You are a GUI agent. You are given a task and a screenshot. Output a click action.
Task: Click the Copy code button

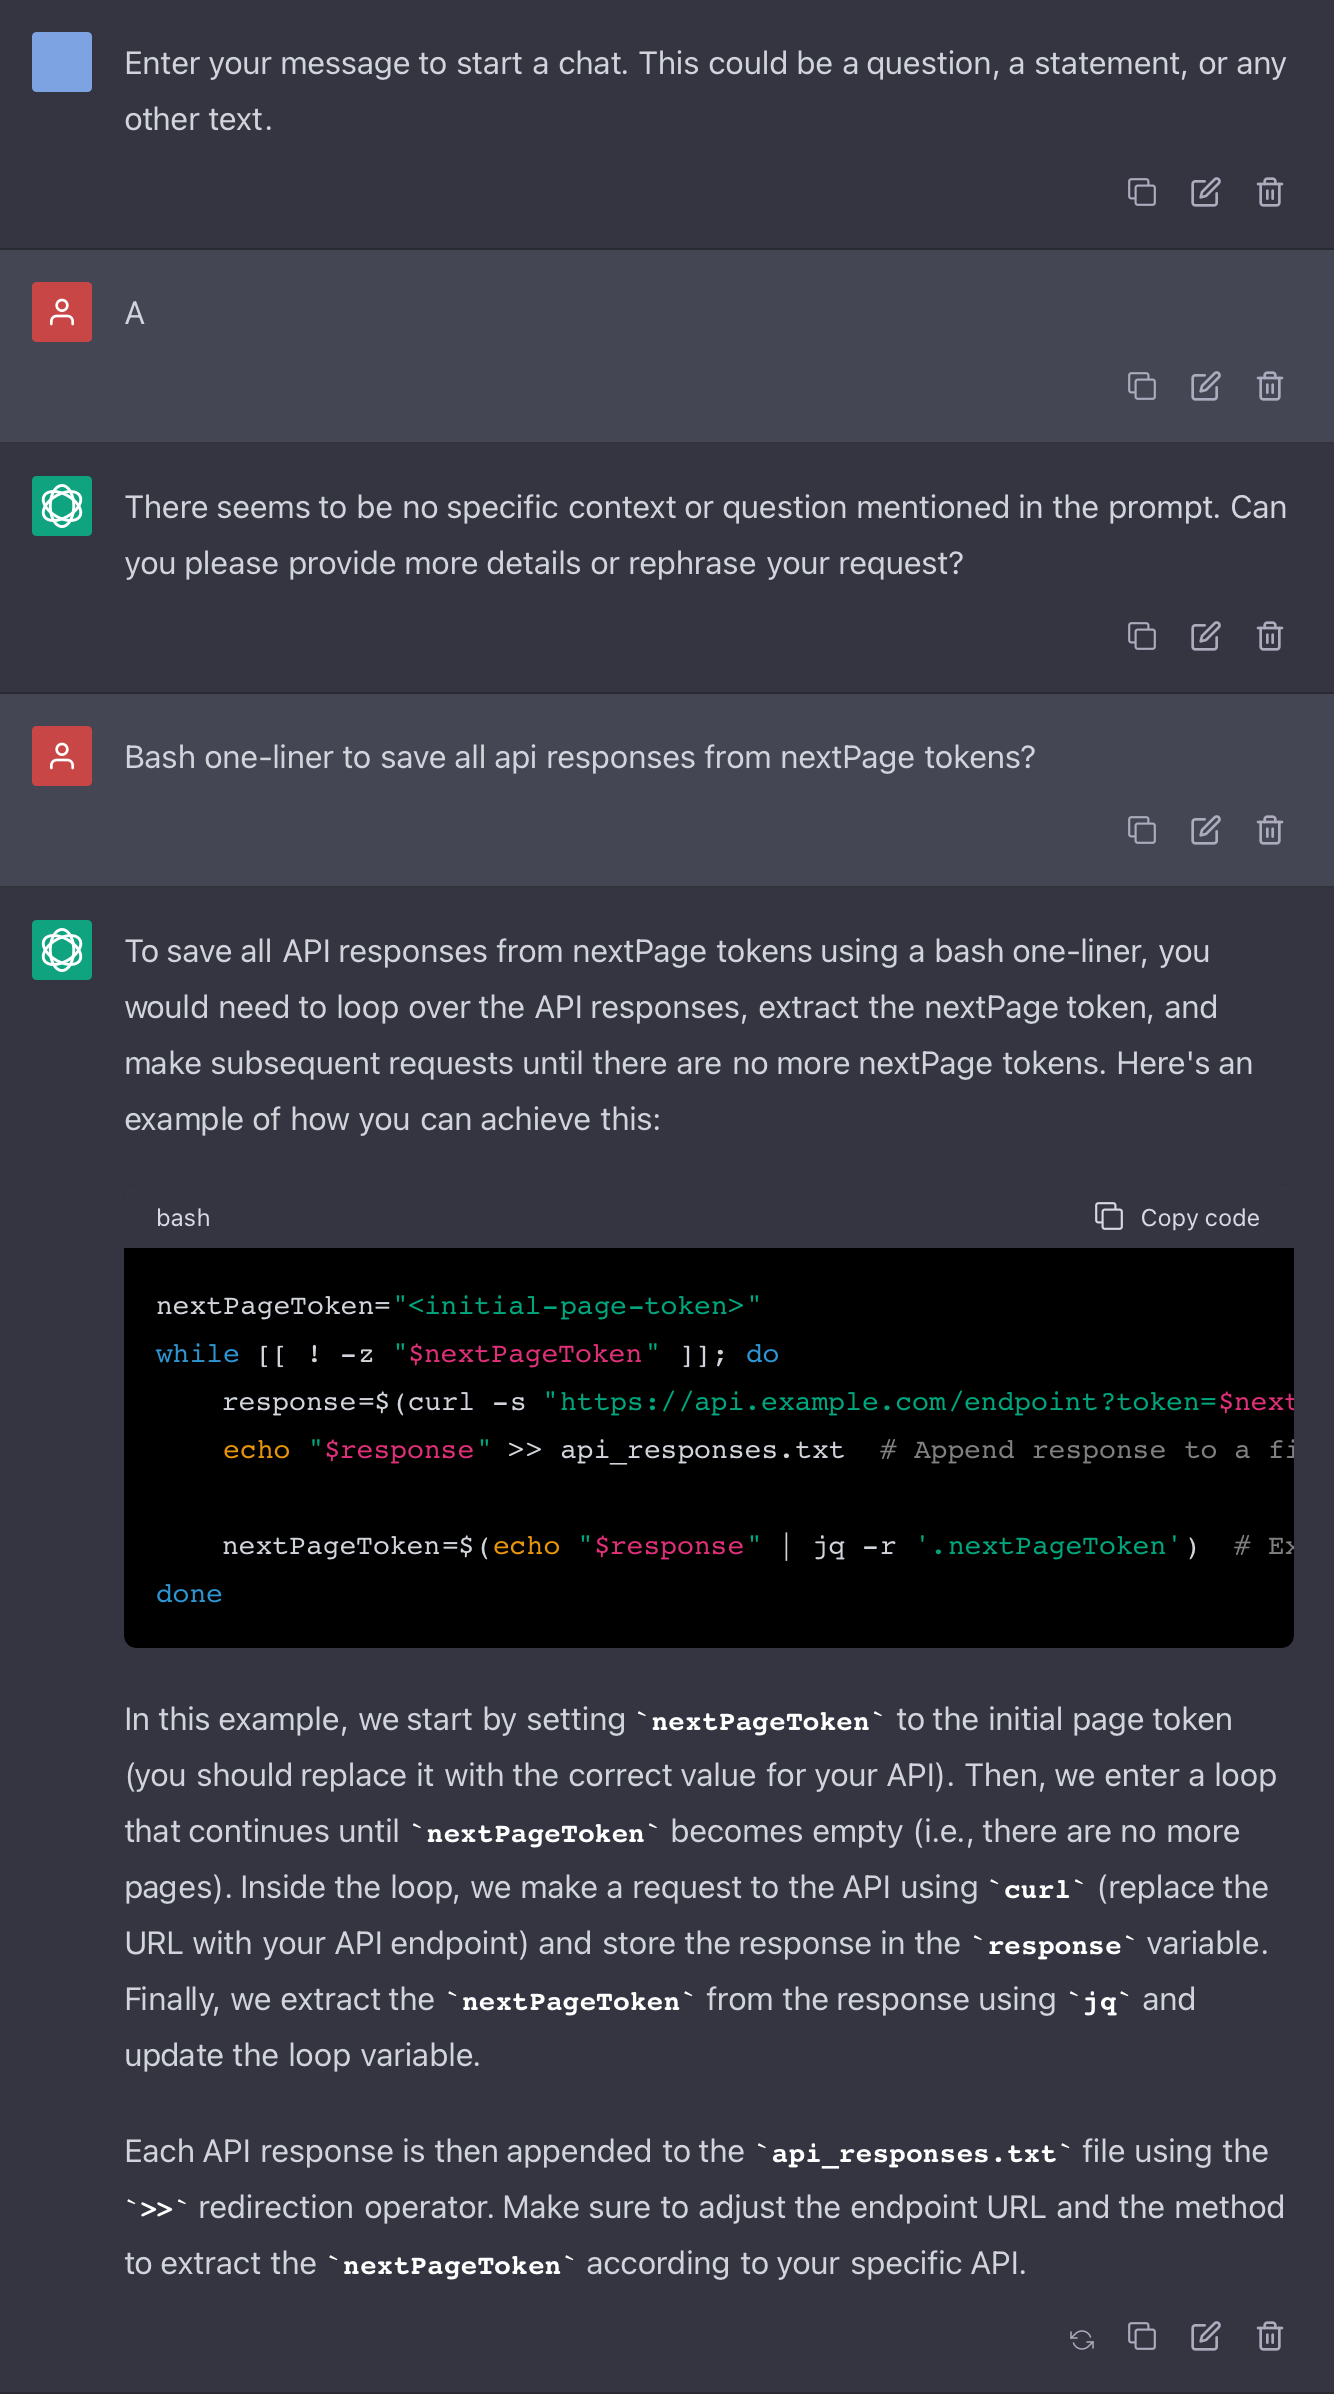pos(1177,1217)
